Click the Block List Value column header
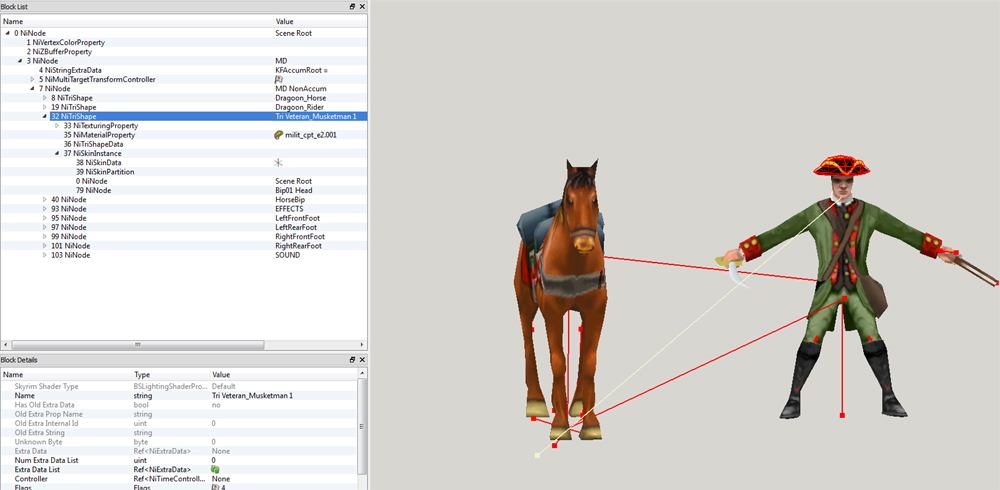 tap(320, 22)
